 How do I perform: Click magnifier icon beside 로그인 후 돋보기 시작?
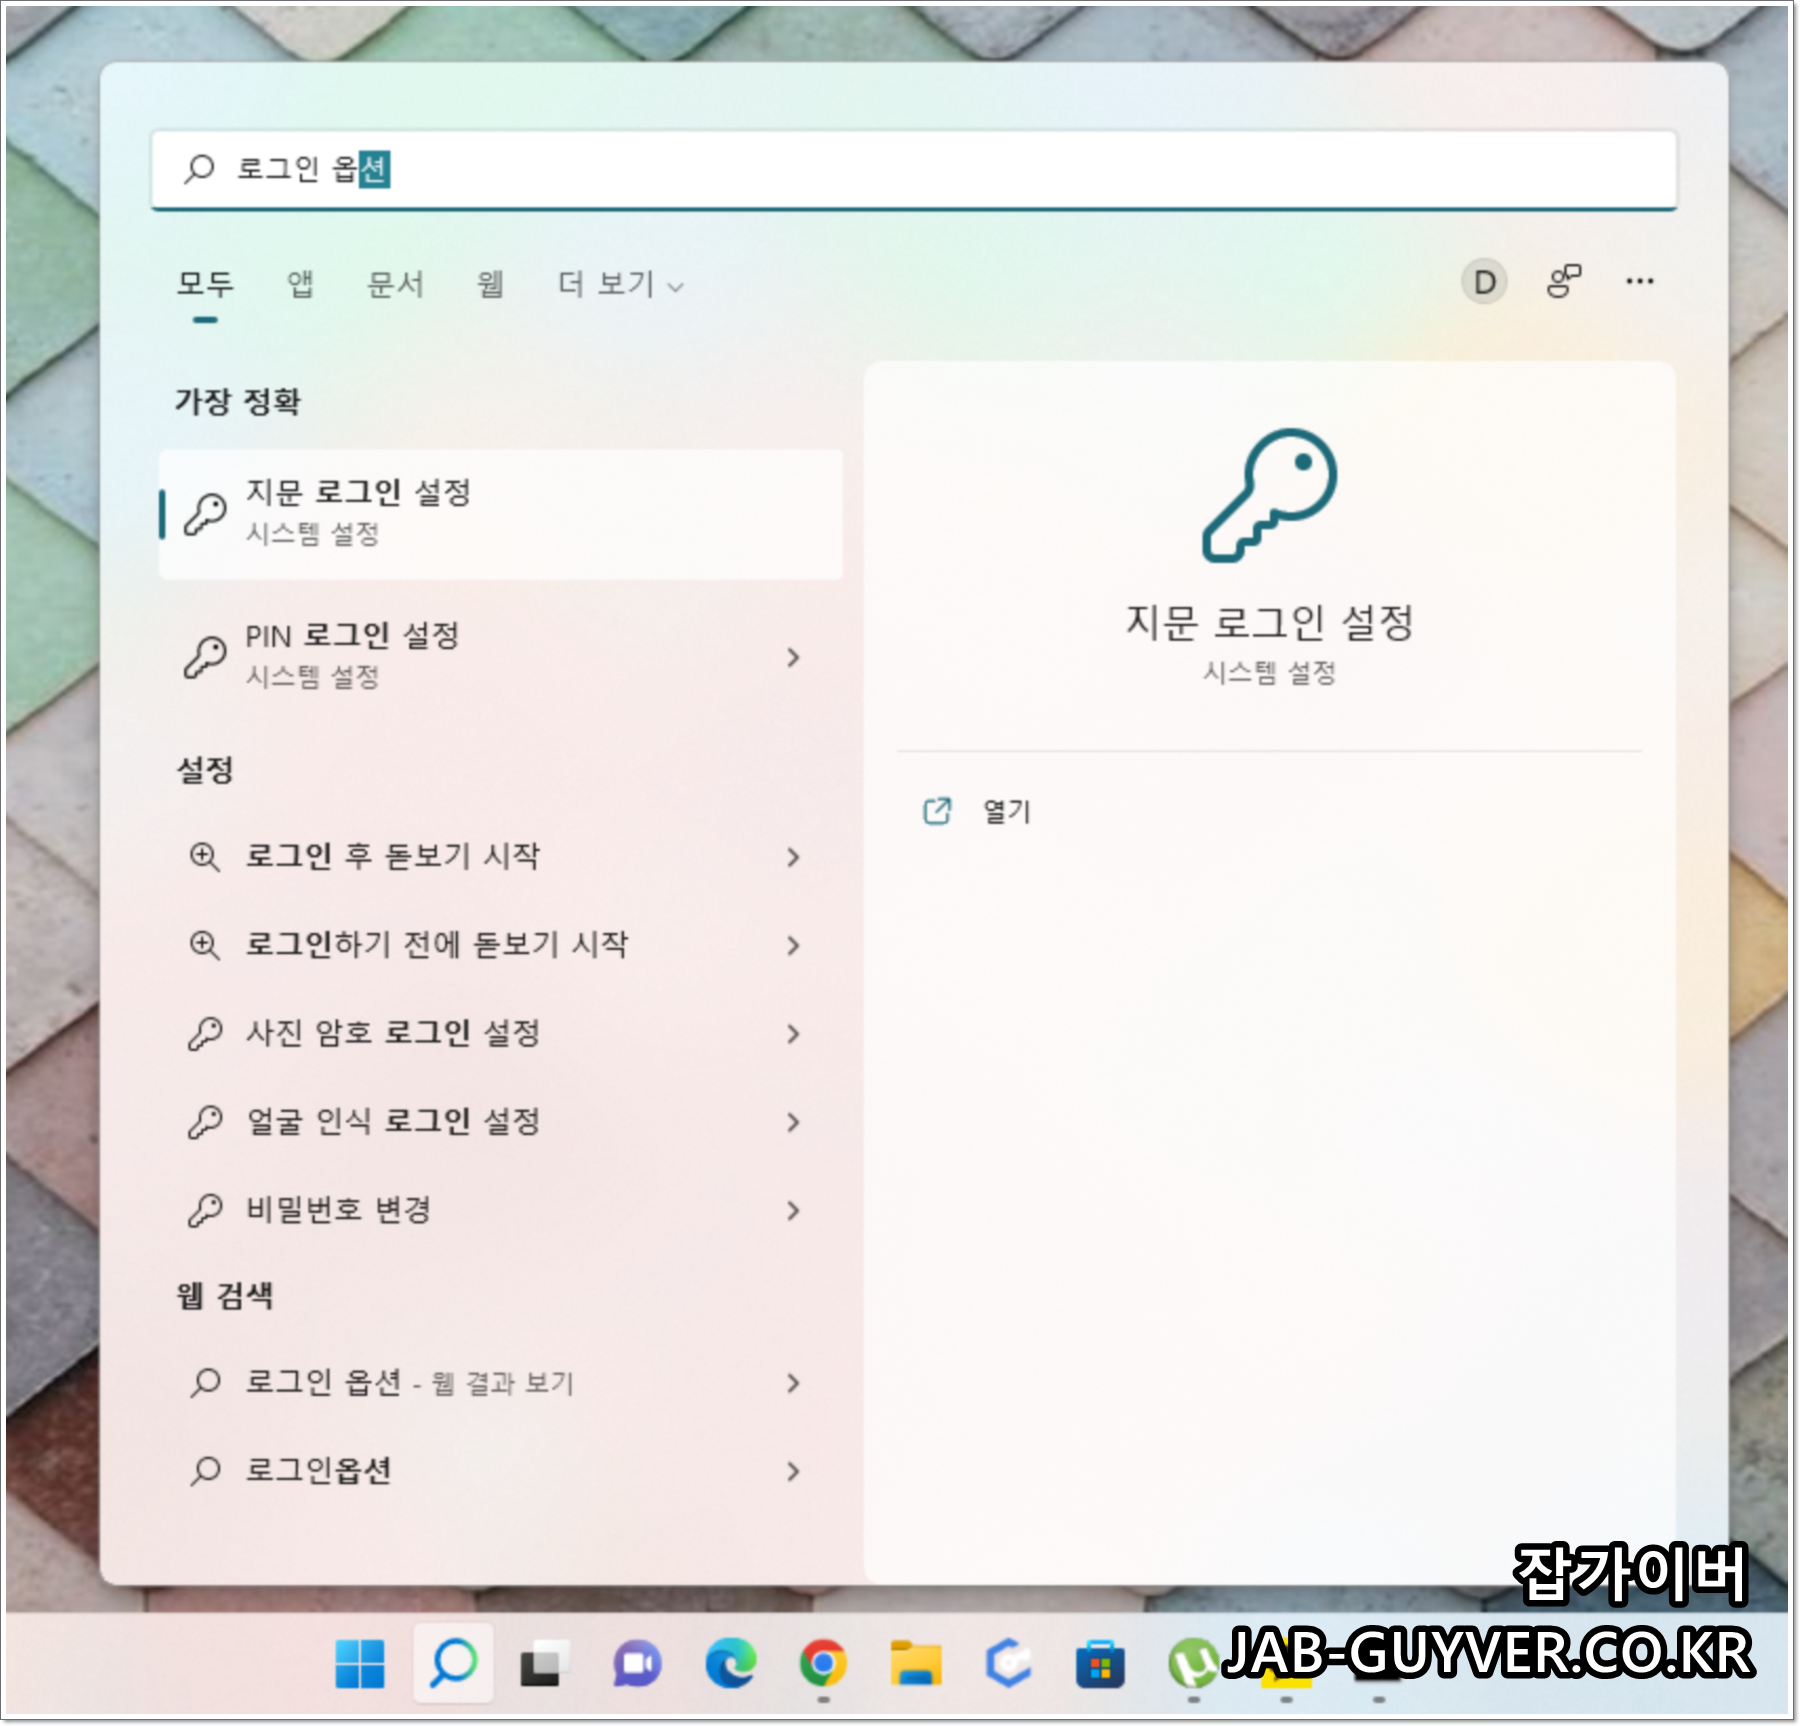click(205, 857)
